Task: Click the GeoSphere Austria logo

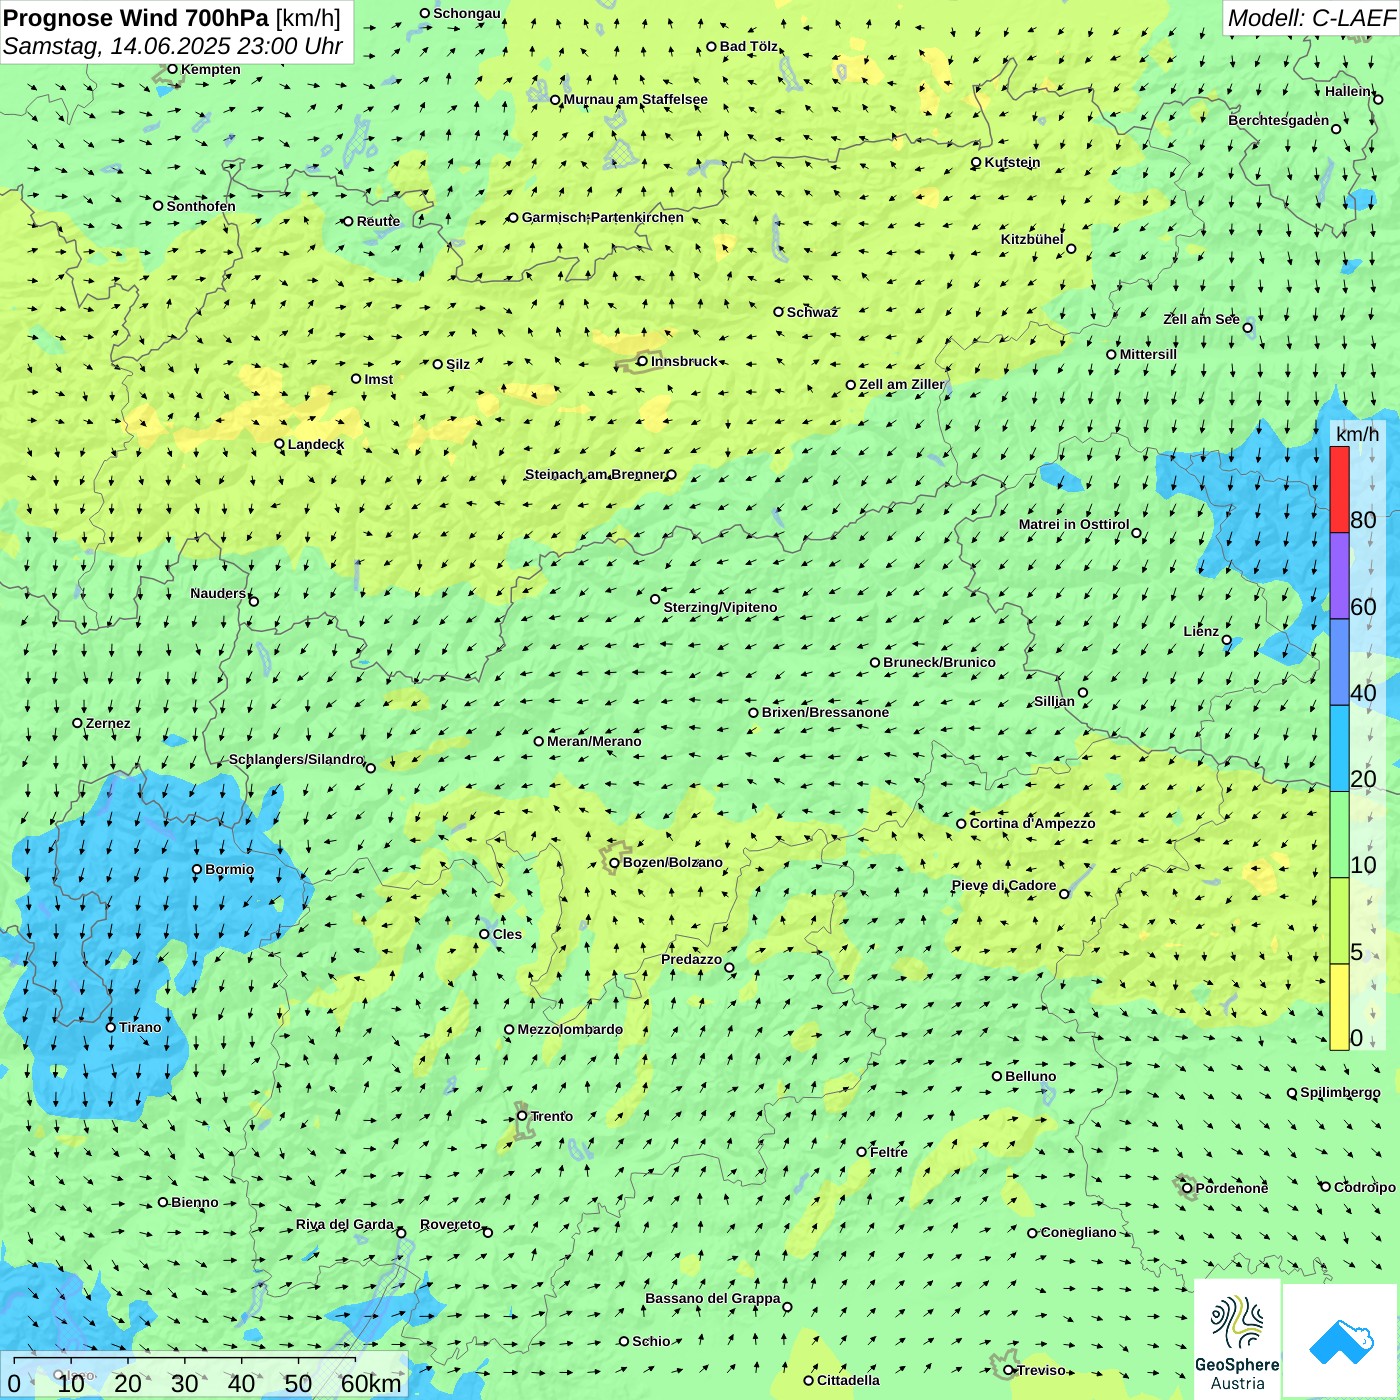Action: [x=1237, y=1339]
